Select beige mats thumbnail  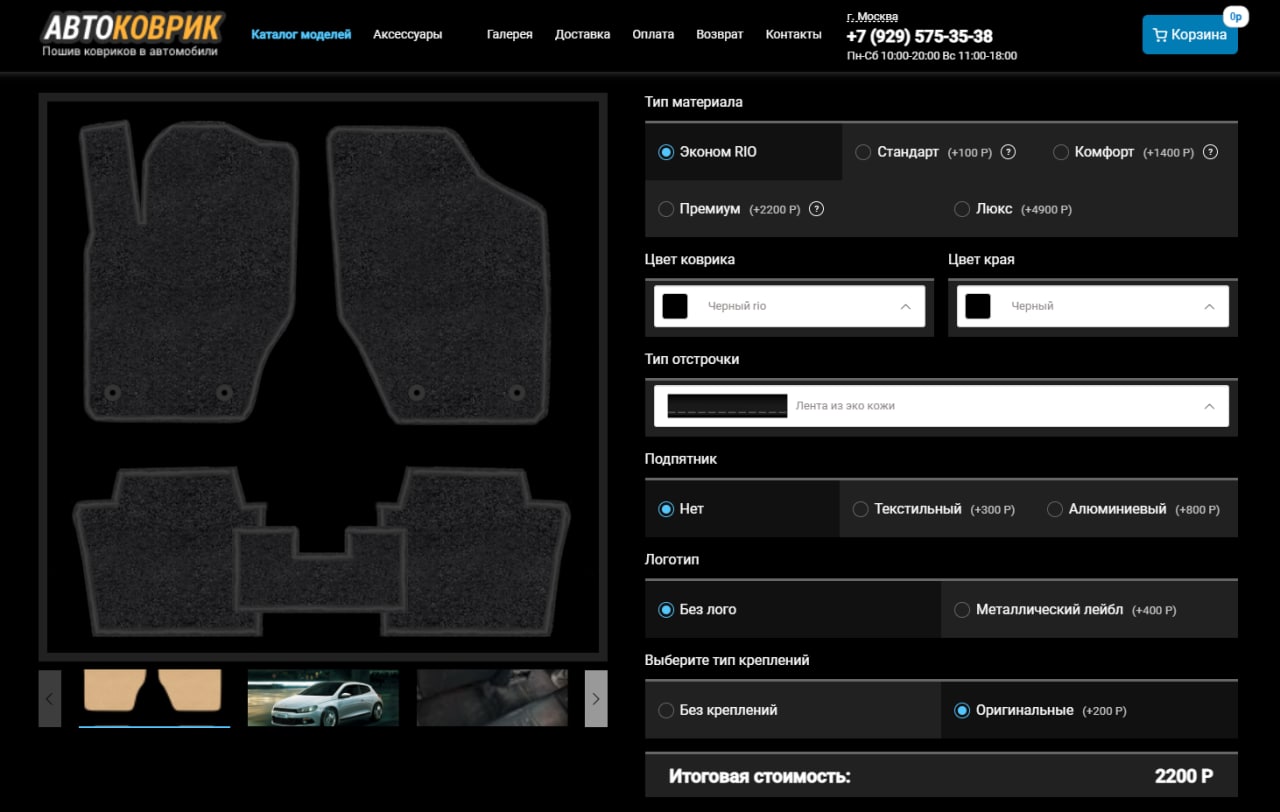point(154,698)
